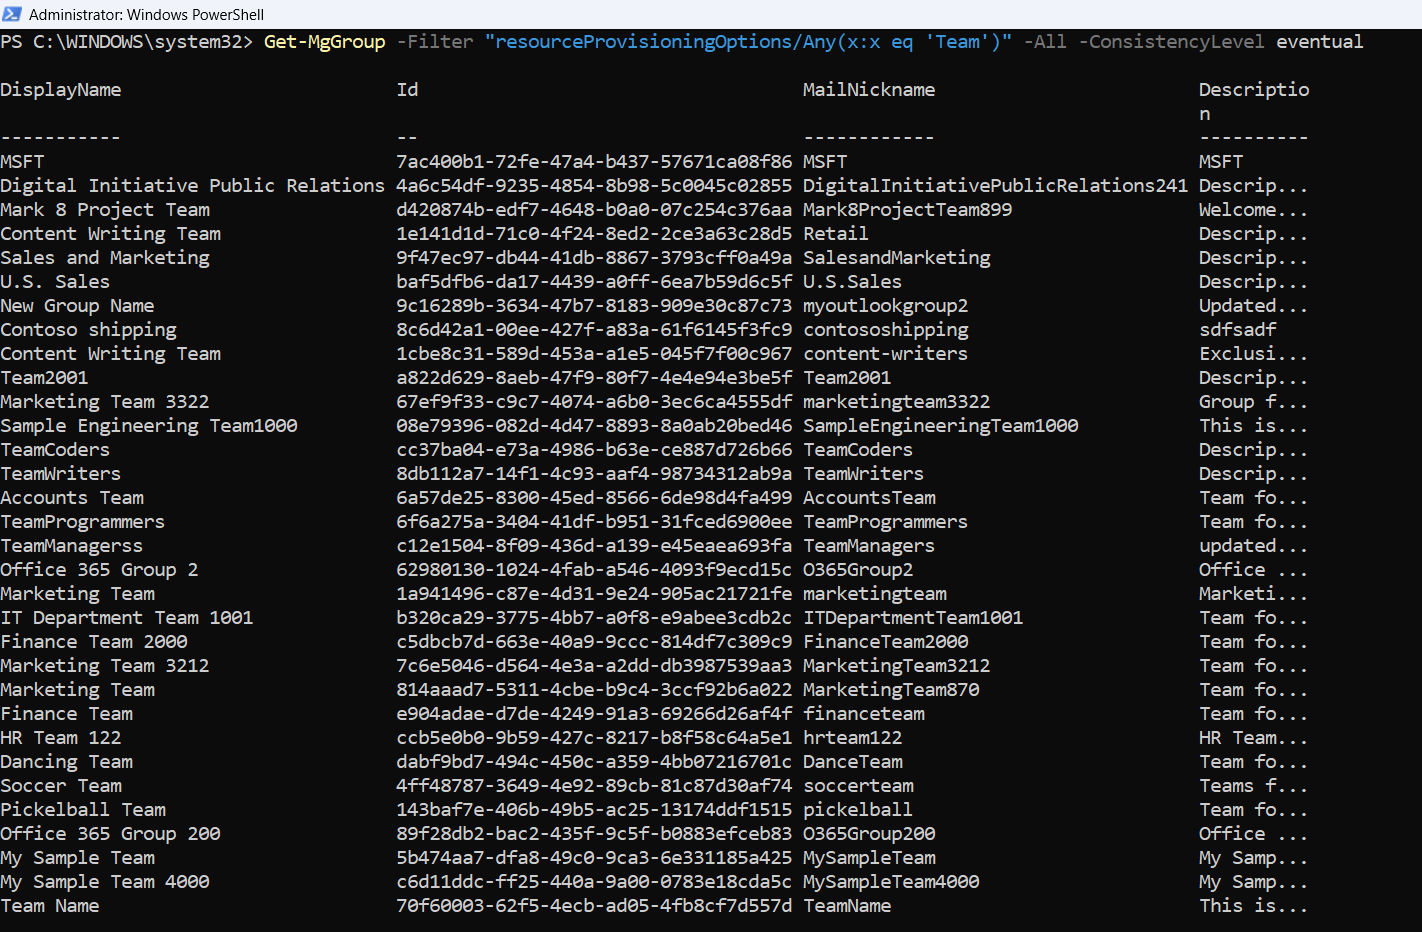The width and height of the screenshot is (1422, 932).
Task: Click the sdfsadf description value
Action: (x=1238, y=330)
